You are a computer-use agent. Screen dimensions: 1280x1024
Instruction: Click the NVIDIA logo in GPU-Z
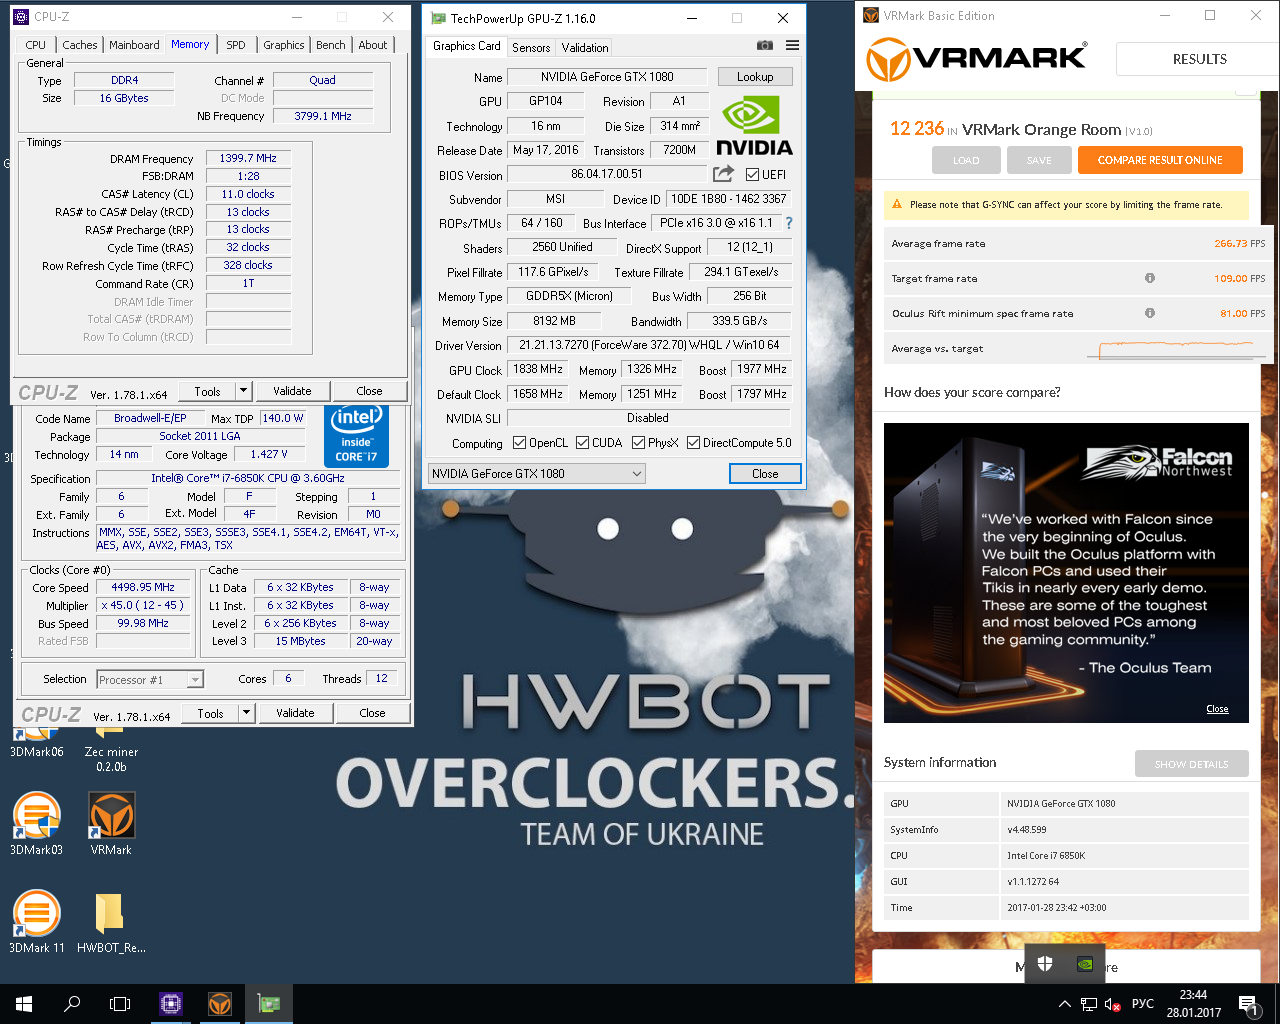(x=754, y=126)
